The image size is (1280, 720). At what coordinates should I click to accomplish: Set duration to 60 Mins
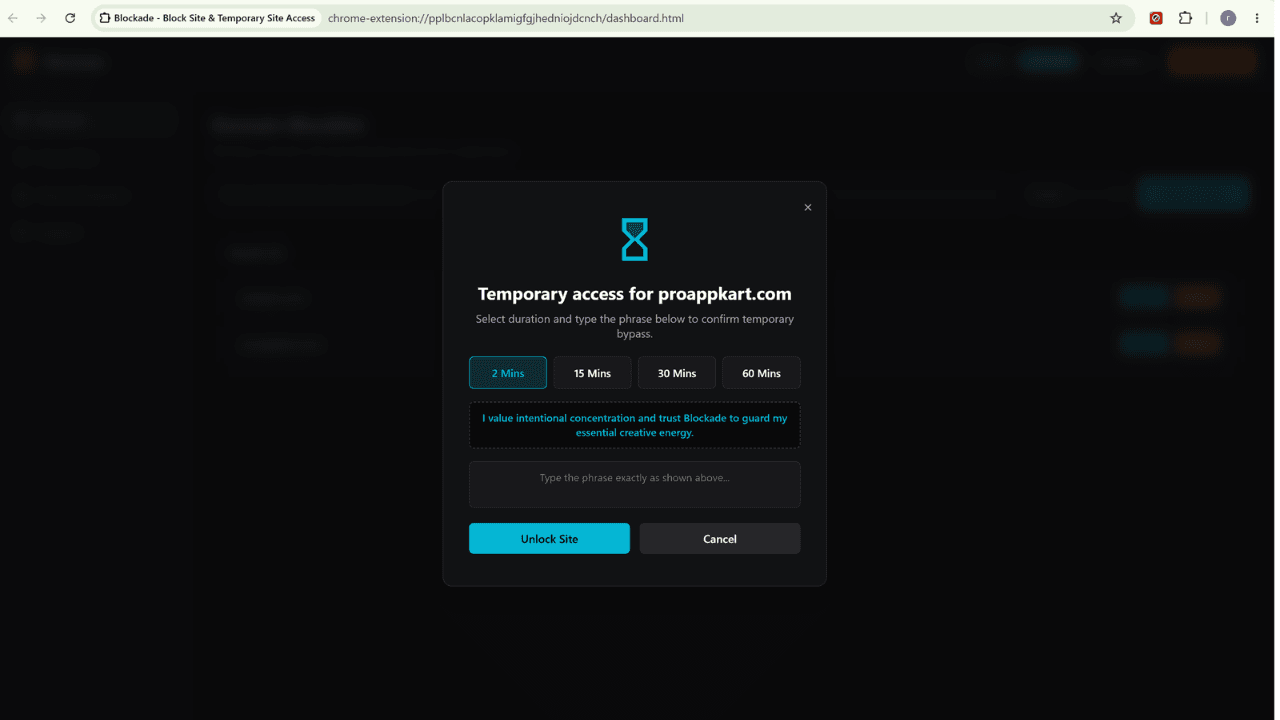click(x=761, y=373)
